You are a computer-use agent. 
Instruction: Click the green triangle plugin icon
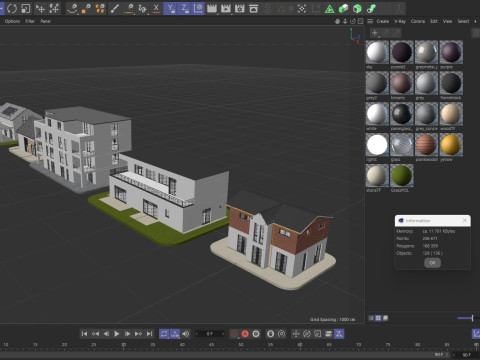pos(329,9)
